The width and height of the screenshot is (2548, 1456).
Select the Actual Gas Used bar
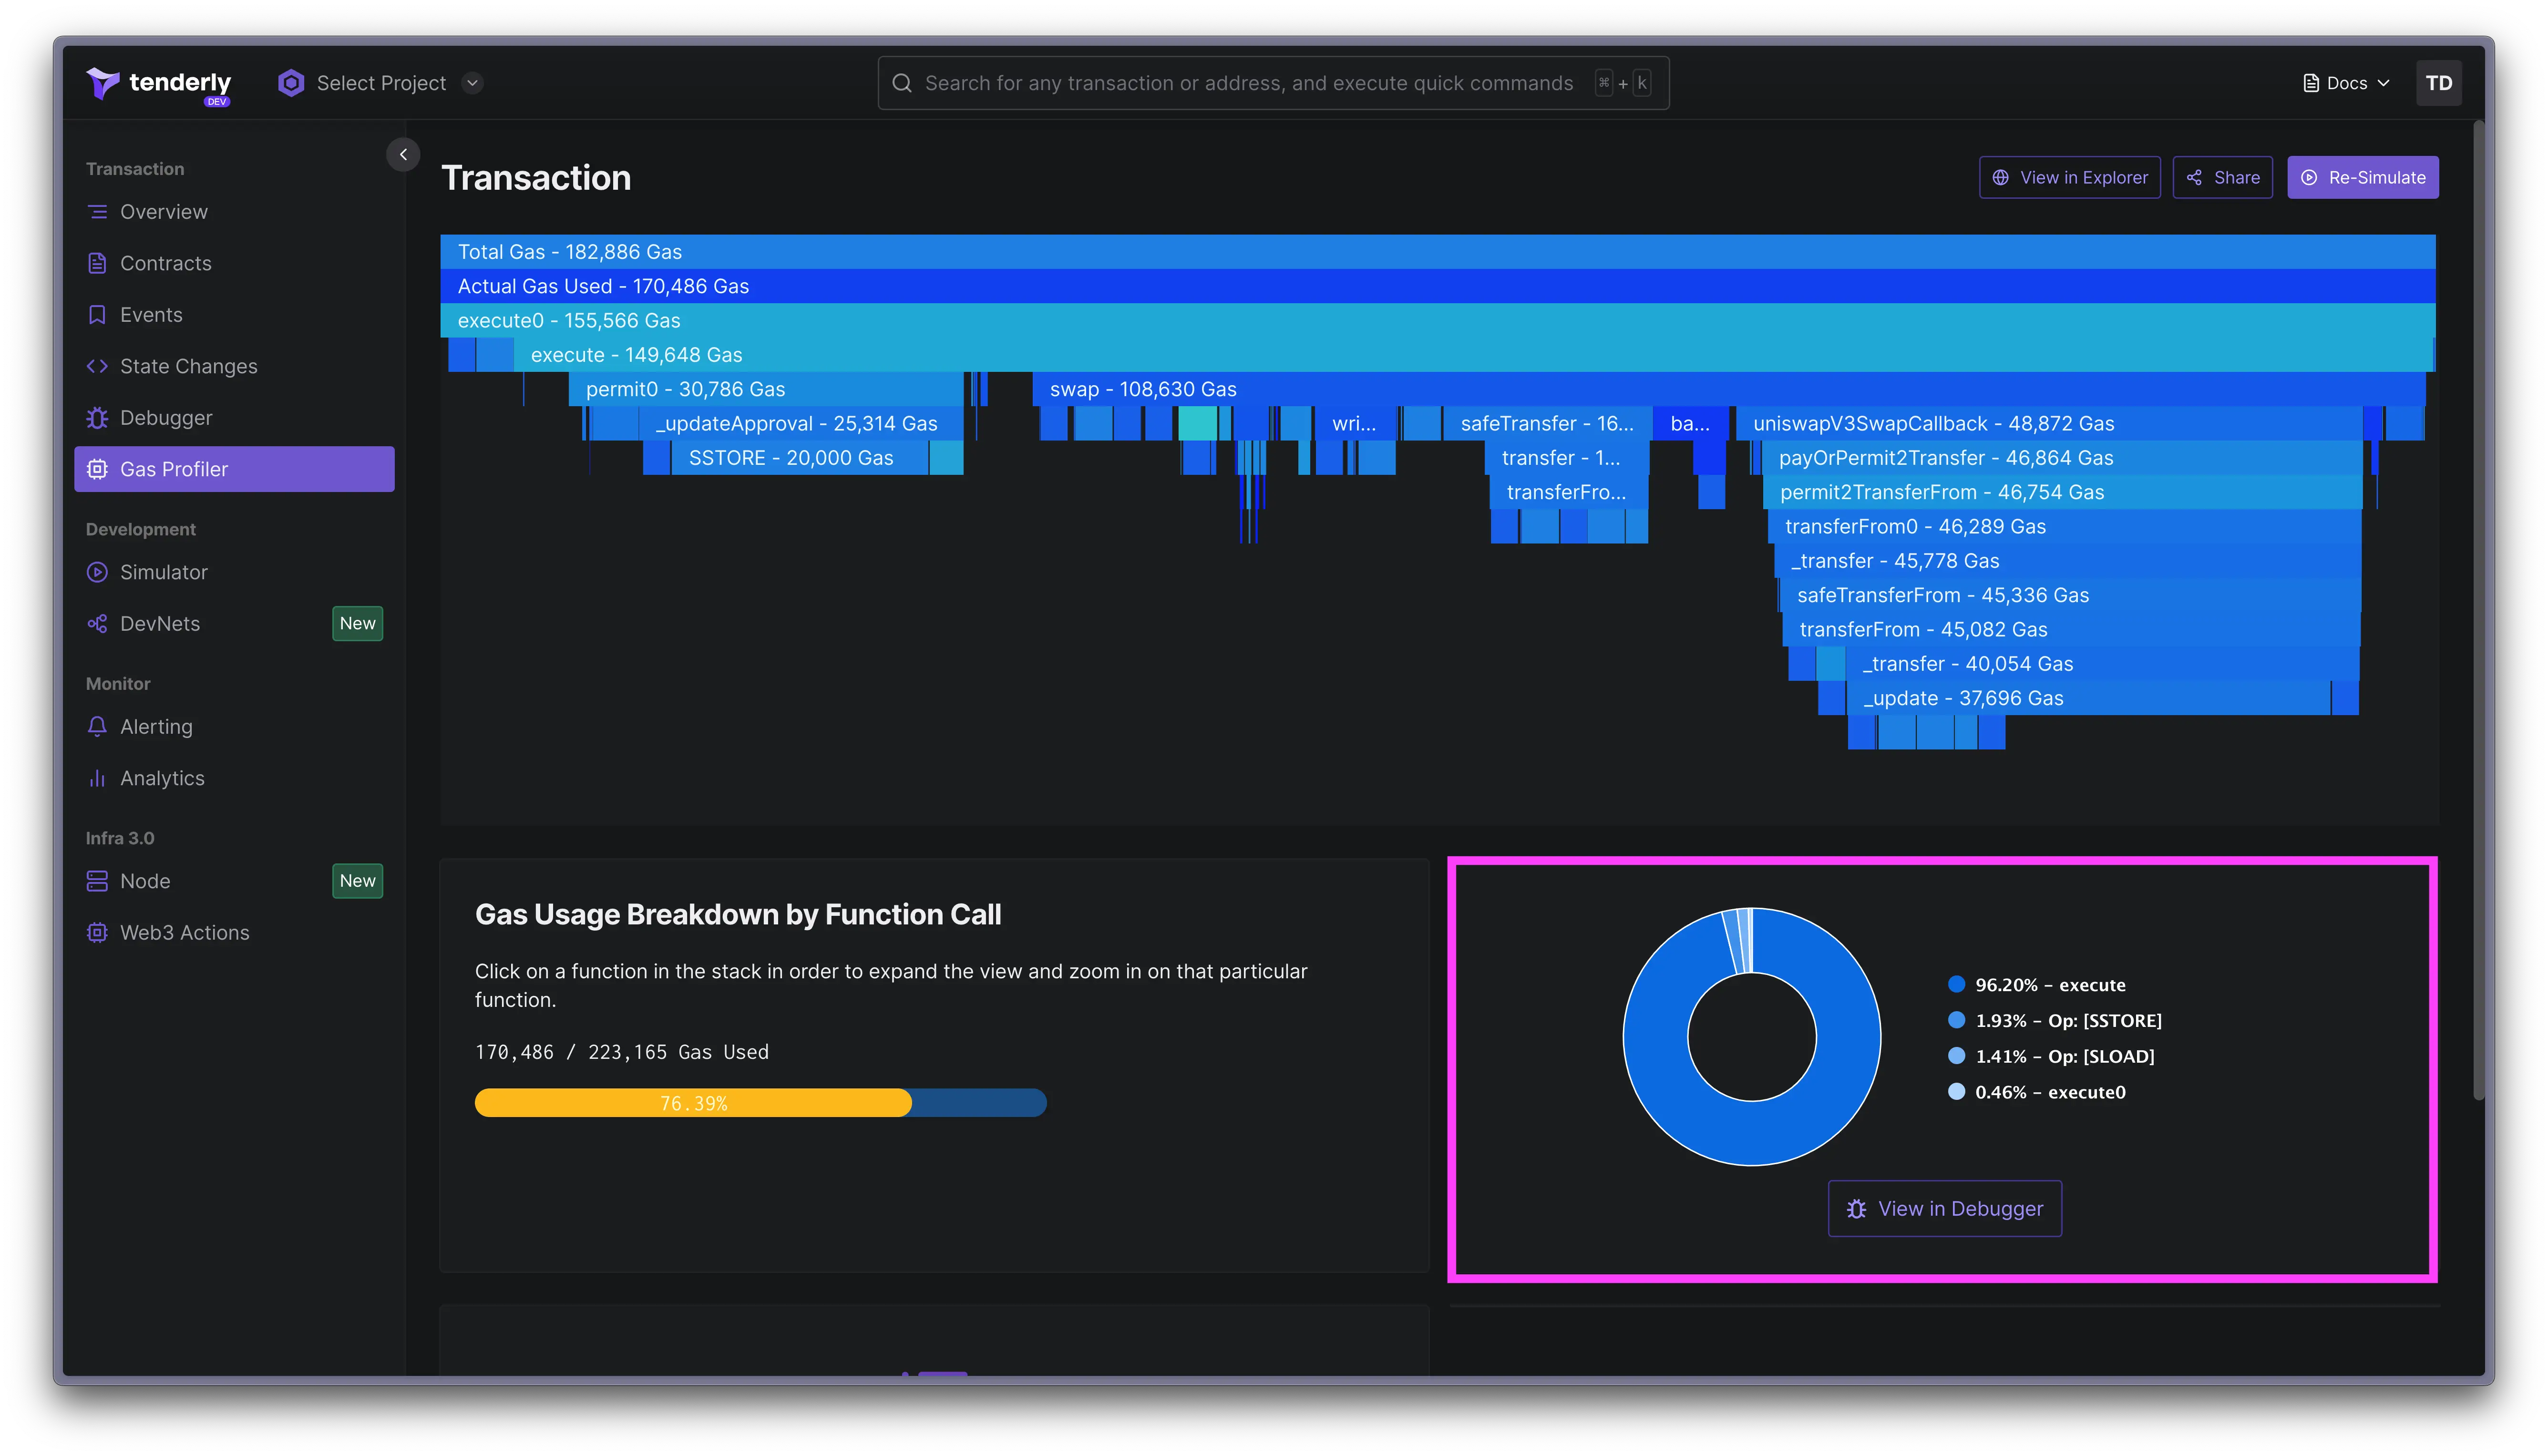pos(1437,286)
